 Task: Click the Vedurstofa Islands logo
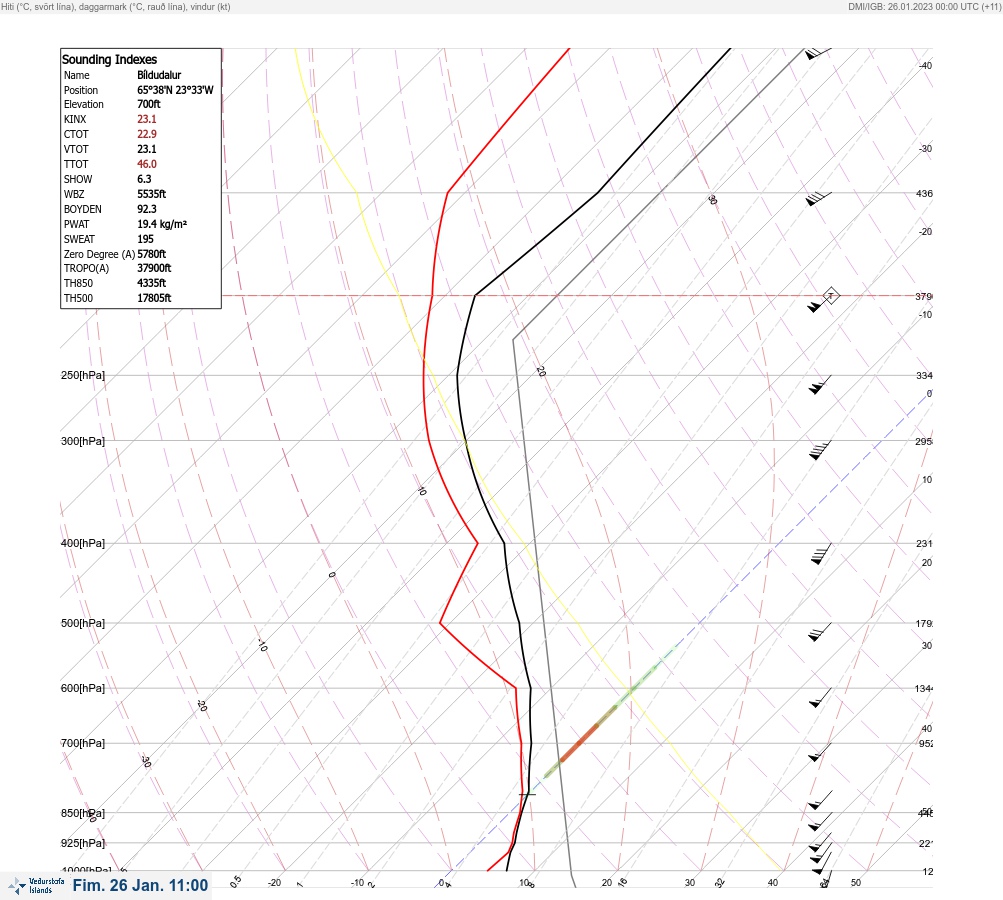point(36,885)
